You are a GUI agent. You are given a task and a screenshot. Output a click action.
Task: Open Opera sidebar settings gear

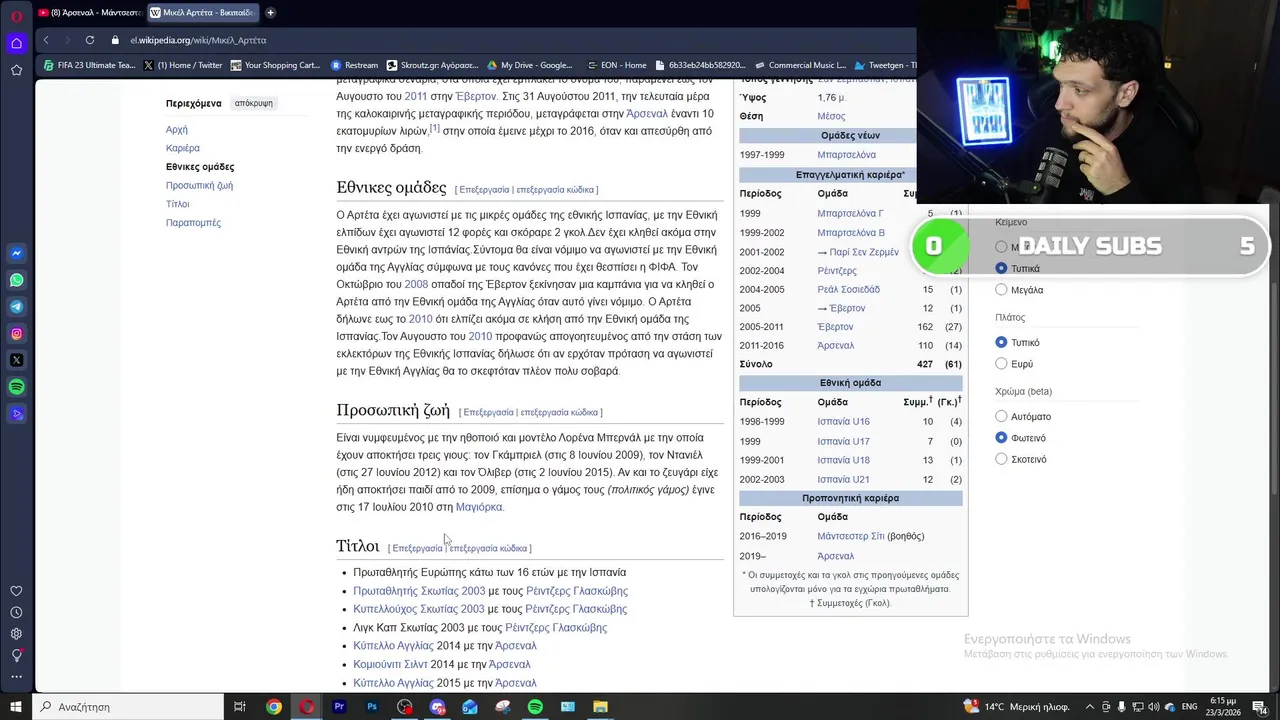(x=16, y=634)
